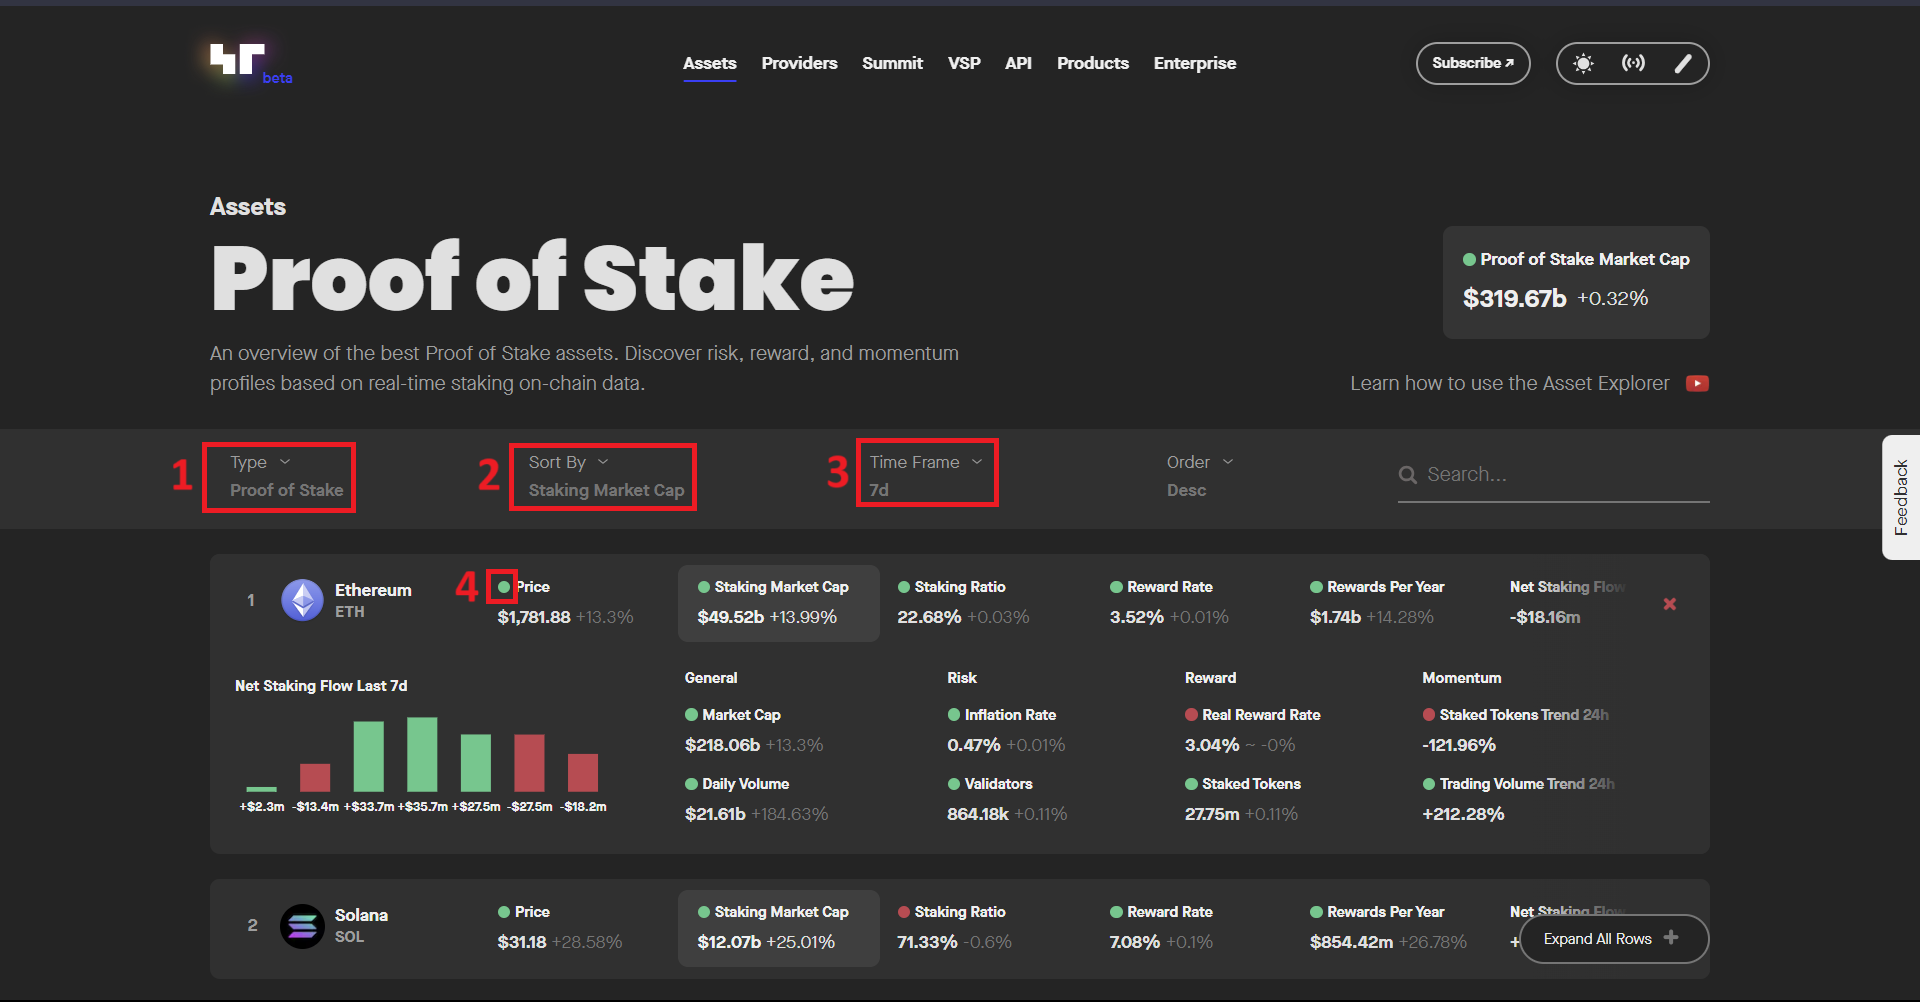The height and width of the screenshot is (1002, 1920).
Task: Toggle Ethereum Rewards Per Year dot
Action: coord(1316,587)
